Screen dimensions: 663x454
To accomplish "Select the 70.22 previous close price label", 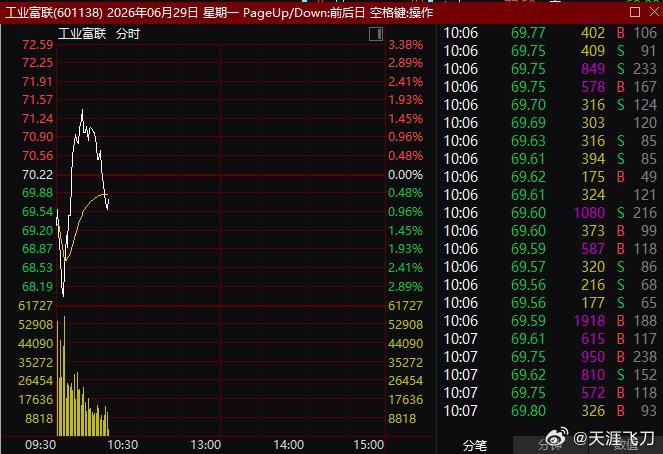I will (x=38, y=175).
